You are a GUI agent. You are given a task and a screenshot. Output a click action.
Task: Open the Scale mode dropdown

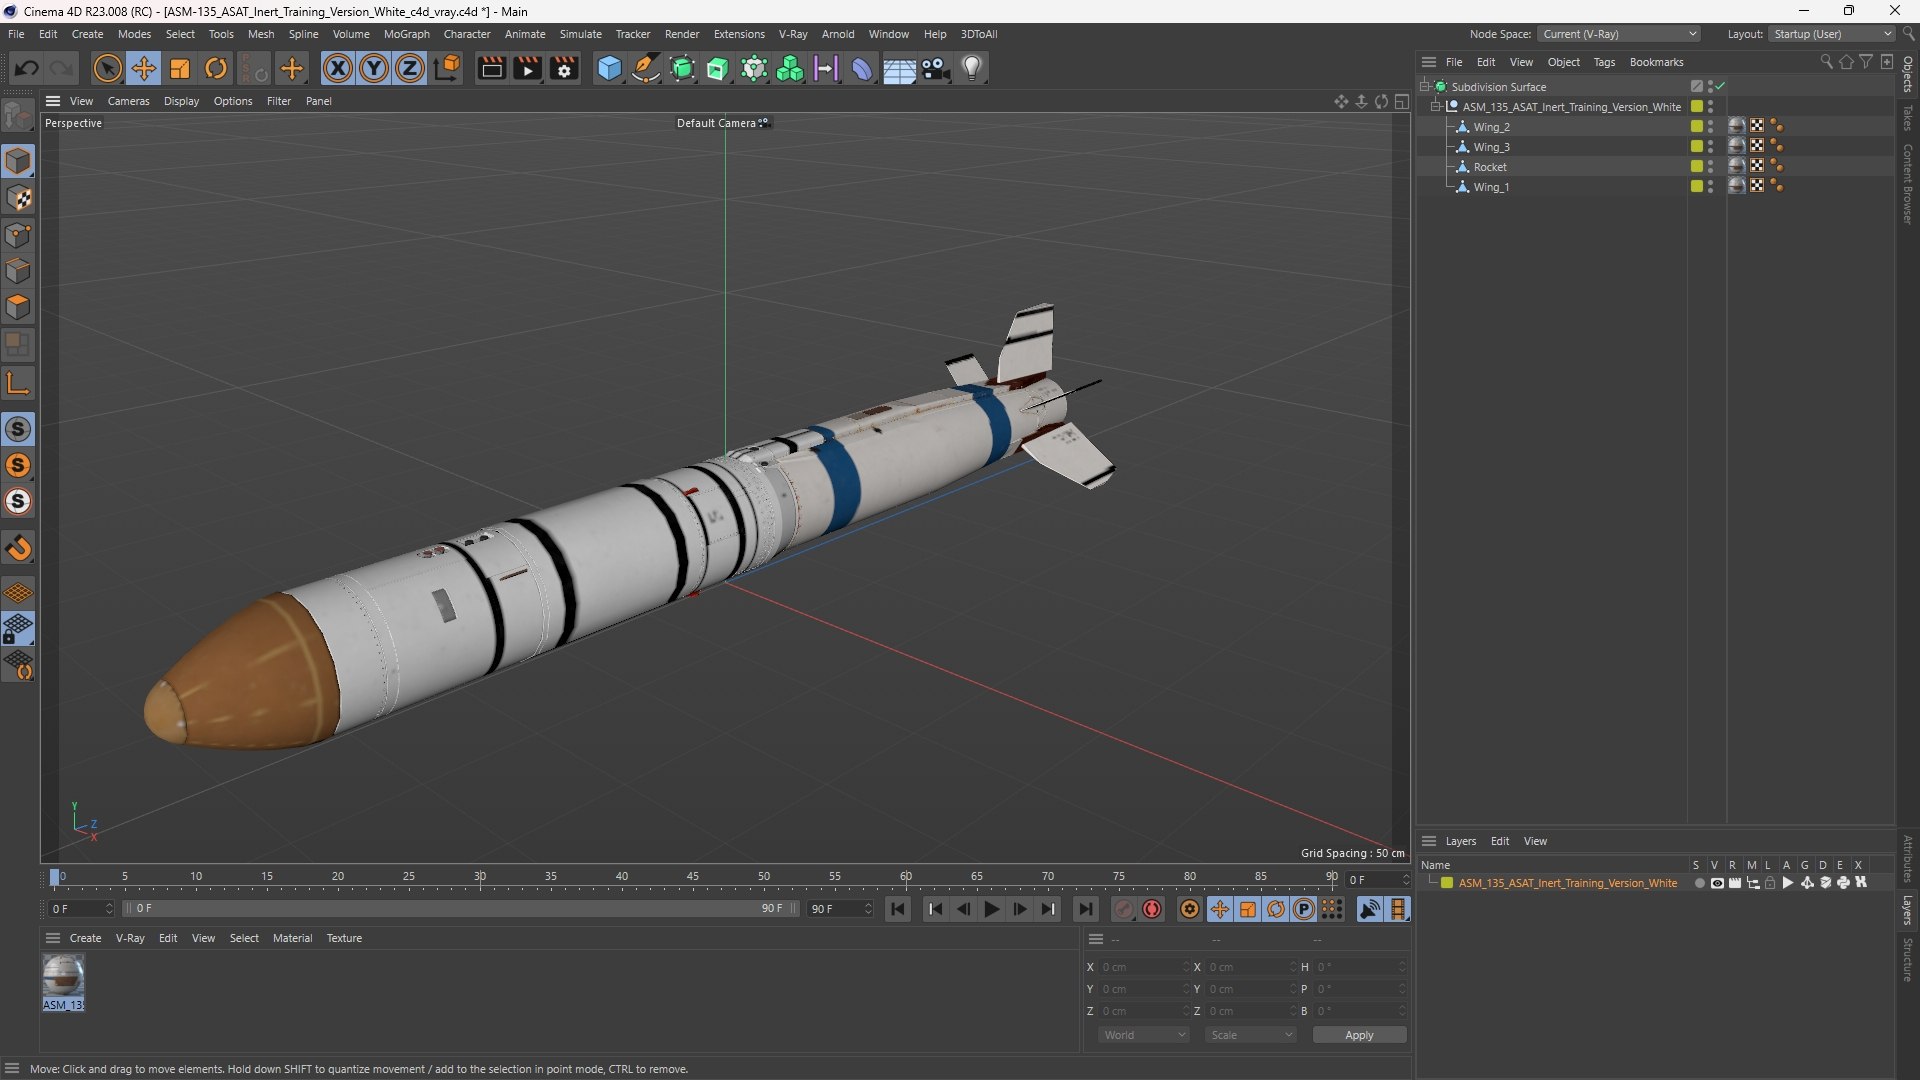tap(1251, 1035)
